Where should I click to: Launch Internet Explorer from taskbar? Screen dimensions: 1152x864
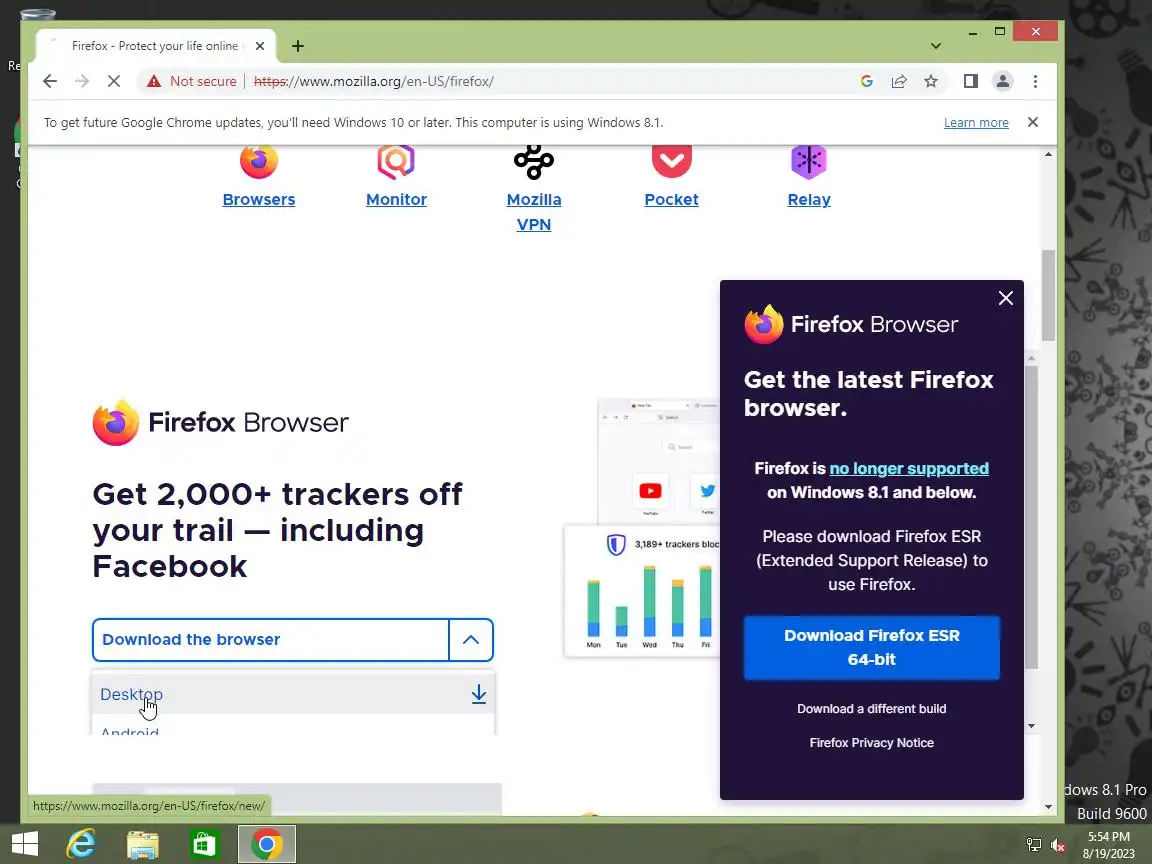click(x=81, y=844)
